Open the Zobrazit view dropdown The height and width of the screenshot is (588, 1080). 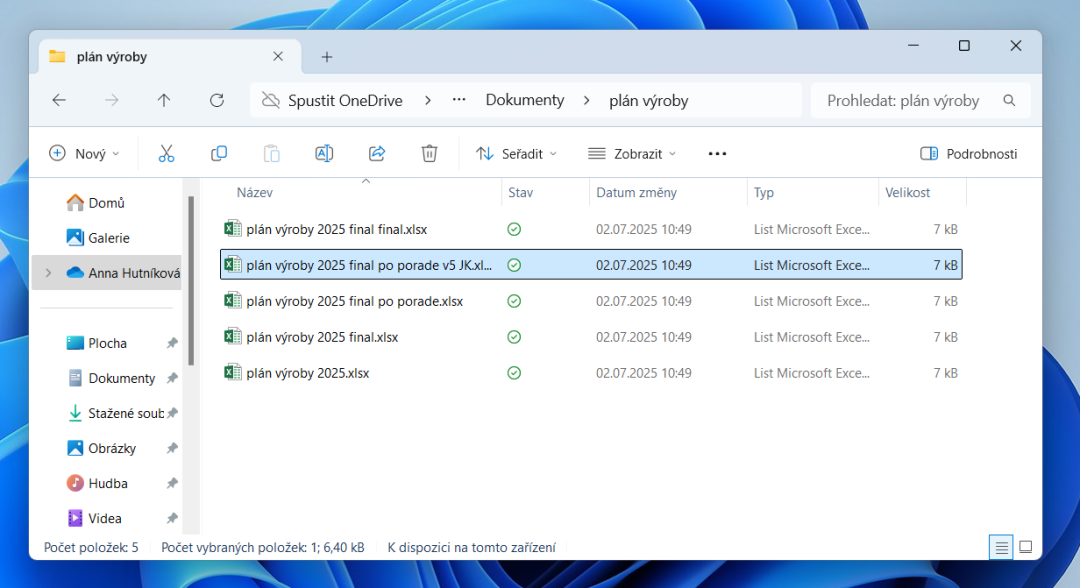(x=632, y=153)
